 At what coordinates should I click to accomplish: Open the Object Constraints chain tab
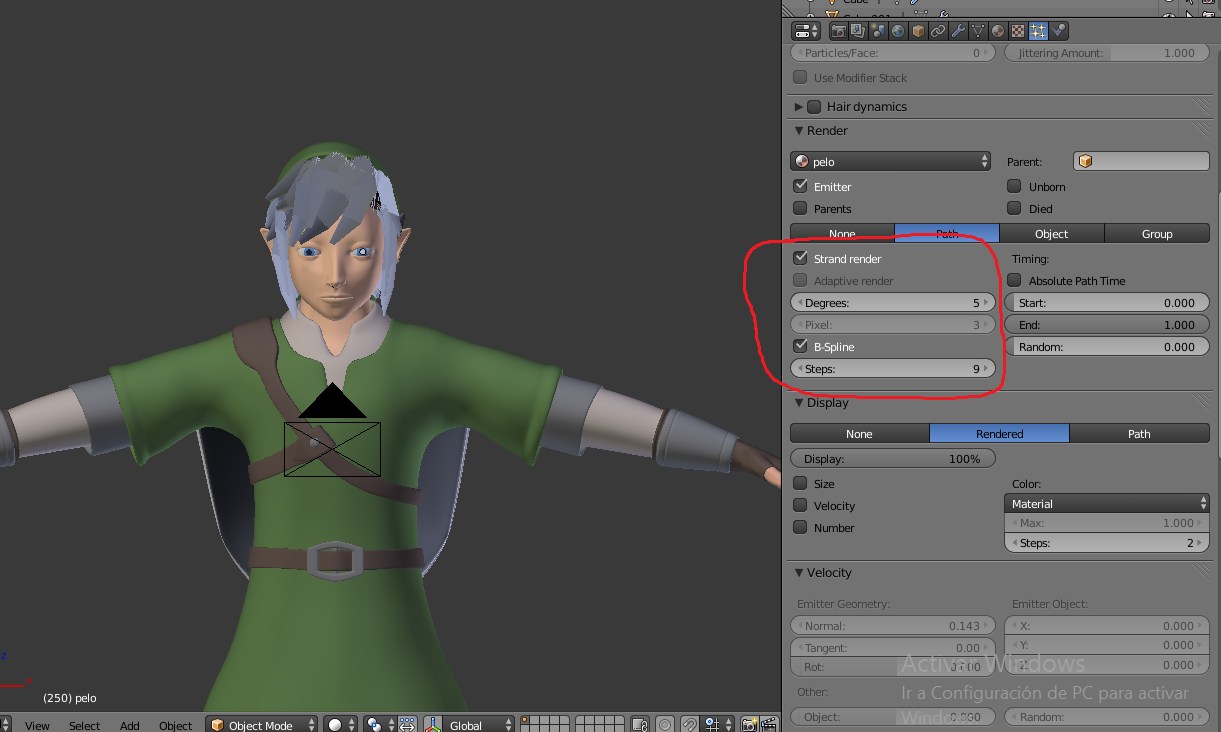[x=938, y=31]
